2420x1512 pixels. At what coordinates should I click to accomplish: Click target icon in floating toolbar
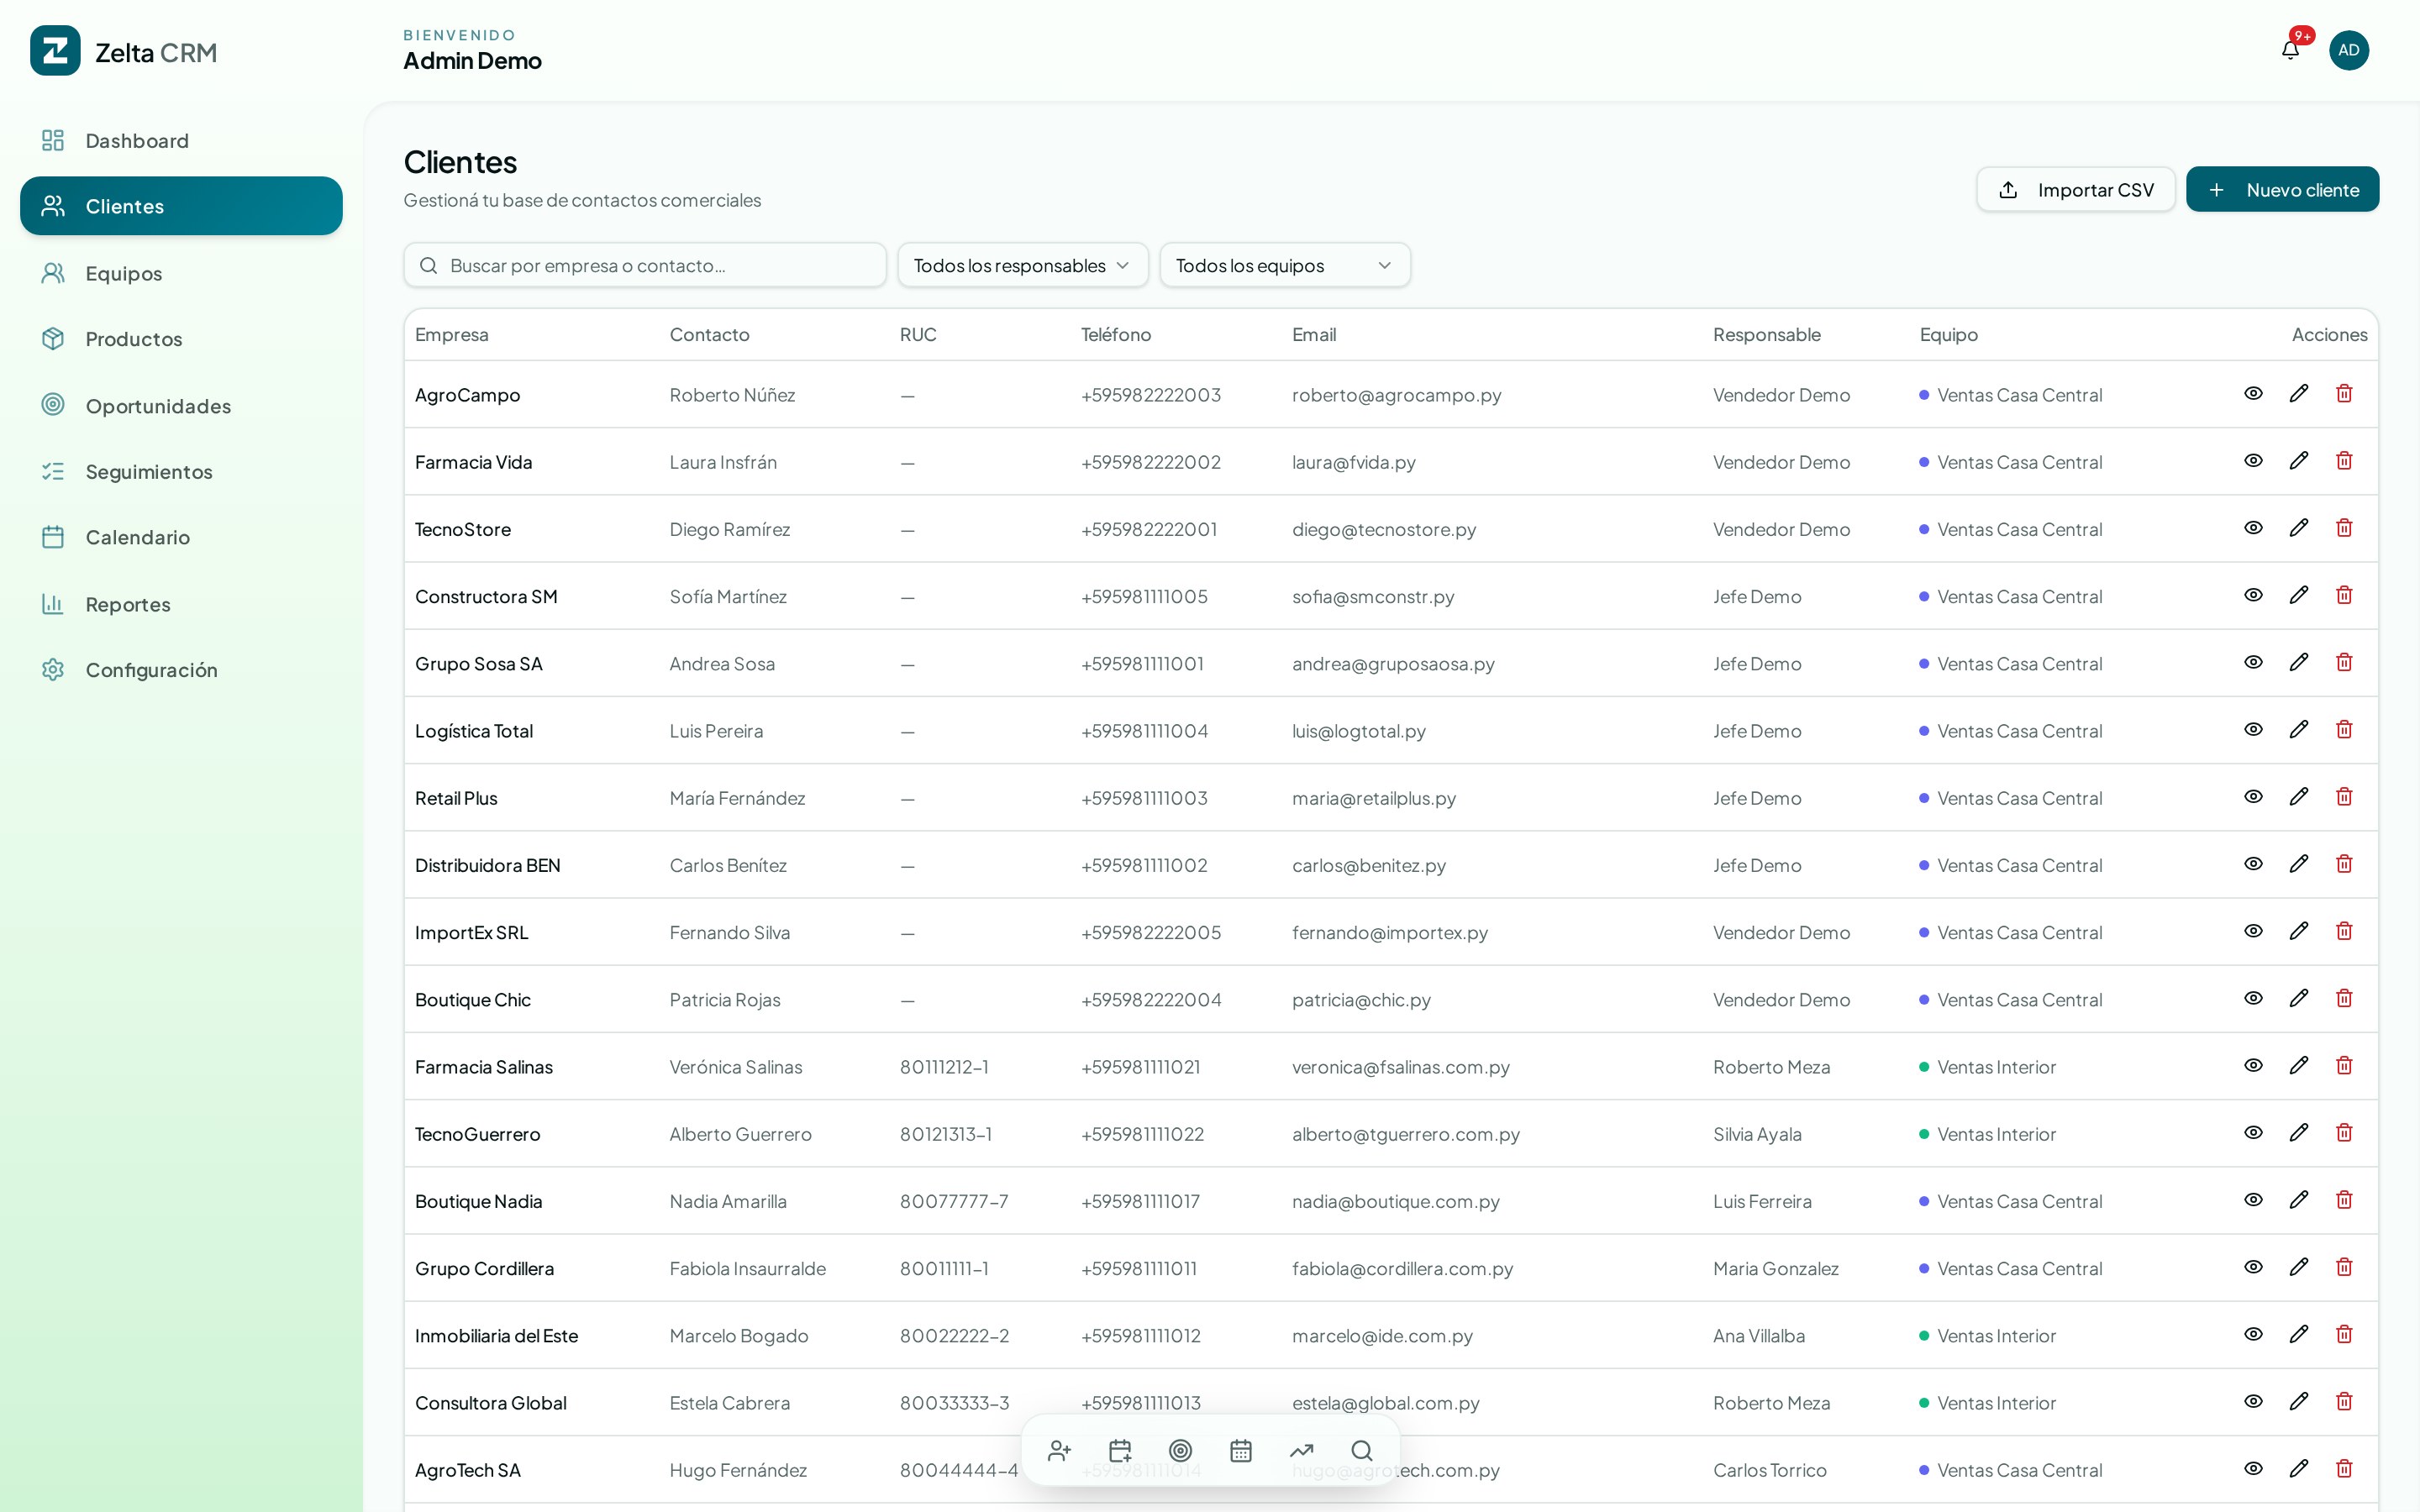click(1181, 1451)
